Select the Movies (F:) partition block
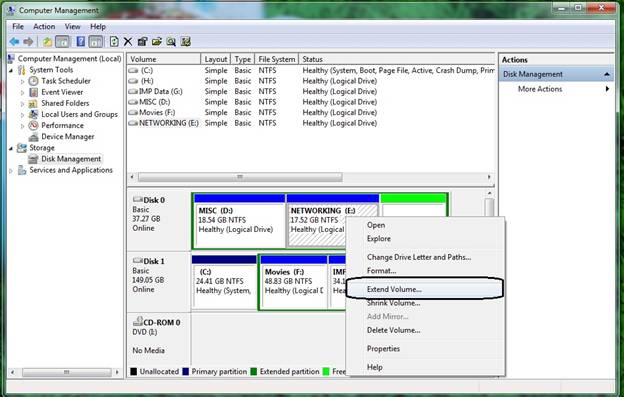The height and width of the screenshot is (397, 624). click(294, 282)
